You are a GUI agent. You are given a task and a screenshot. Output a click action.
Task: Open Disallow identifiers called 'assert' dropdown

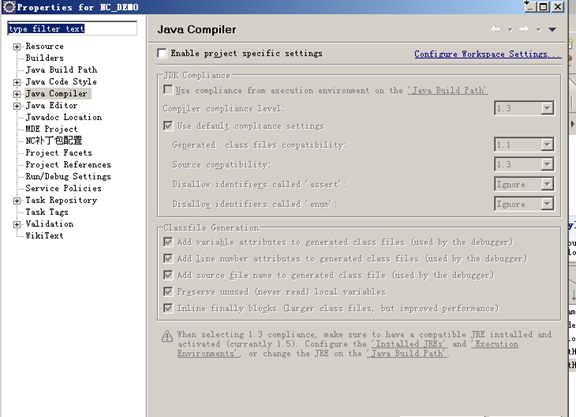click(x=524, y=184)
